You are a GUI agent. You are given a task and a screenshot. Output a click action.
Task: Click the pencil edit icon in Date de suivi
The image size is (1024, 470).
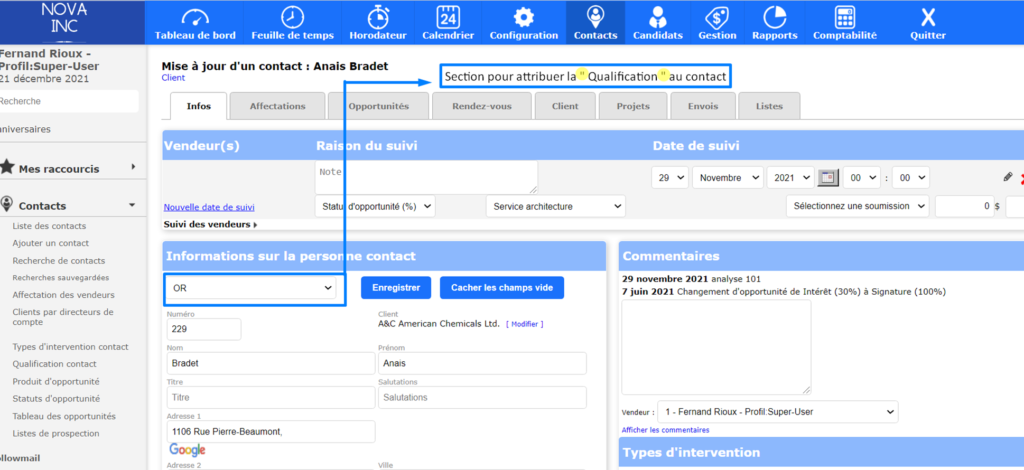1008,177
